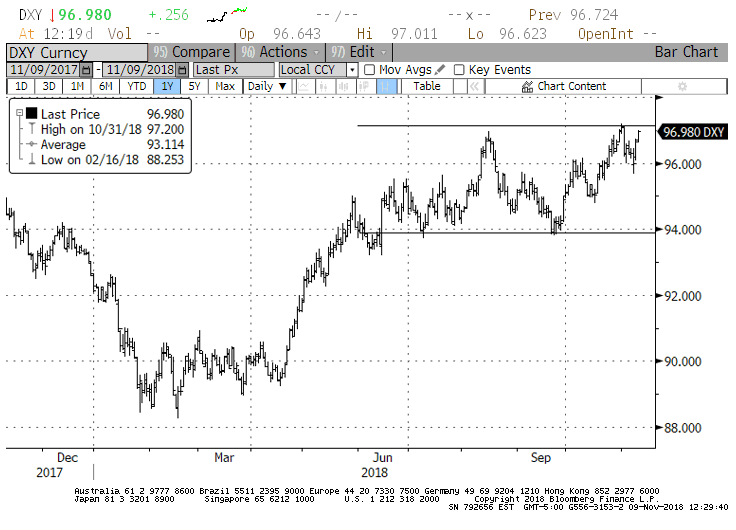The image size is (736, 530).
Task: Select the 1Y range tab
Action: click(x=167, y=87)
